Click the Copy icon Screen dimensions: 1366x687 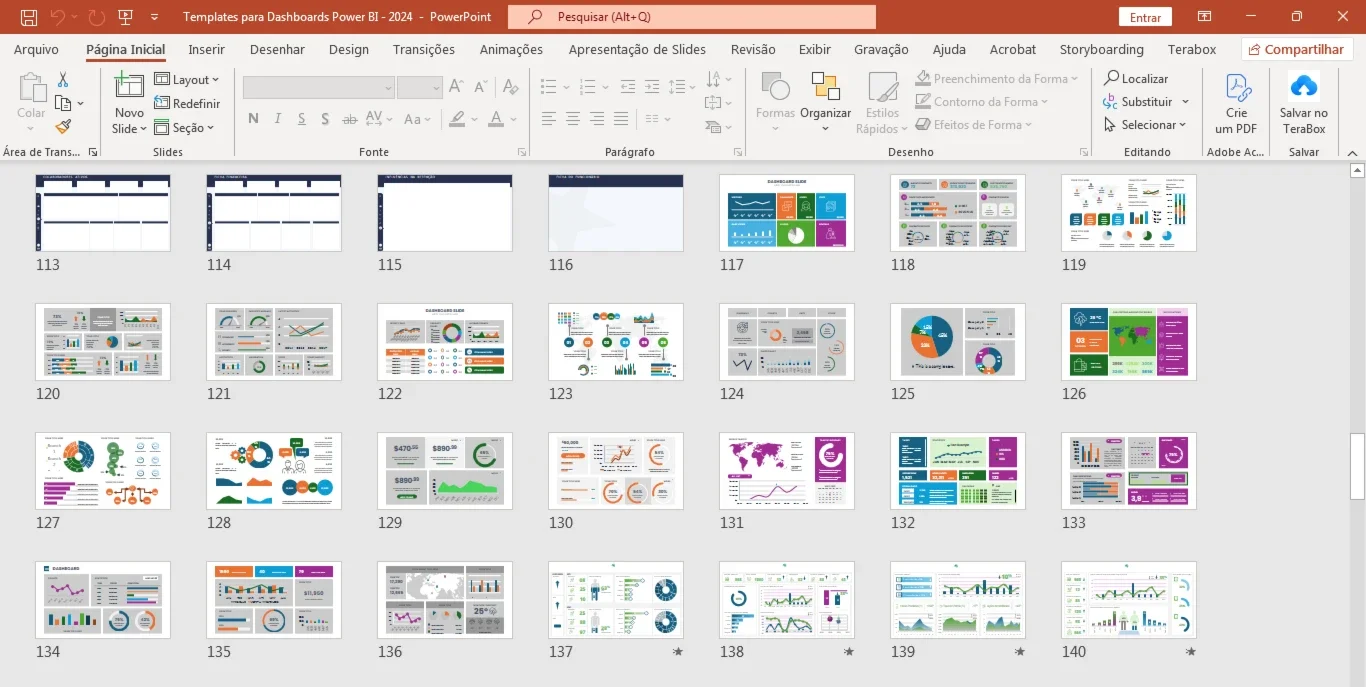(x=63, y=103)
